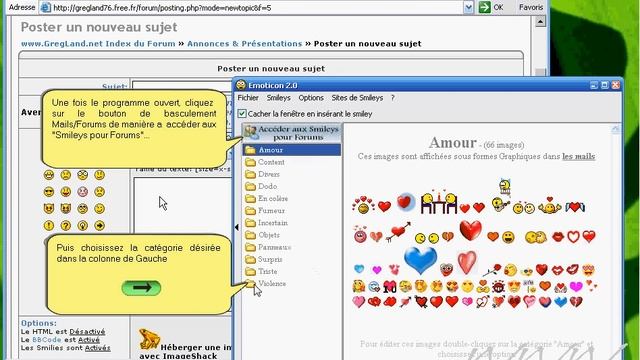This screenshot has width=640, height=360.
Task: Open the 'En colère' category folder
Action: click(x=267, y=198)
